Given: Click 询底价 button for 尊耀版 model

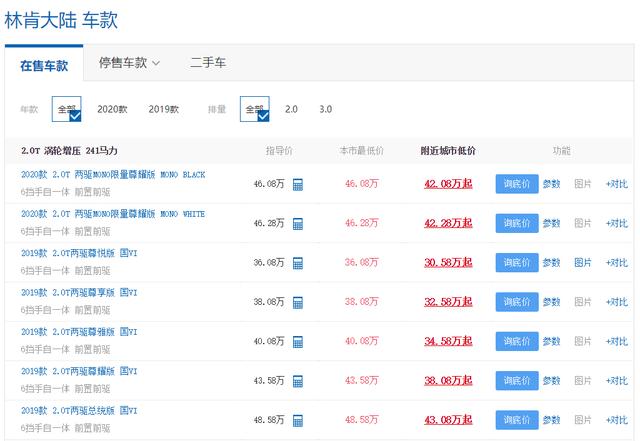Looking at the screenshot, I should [517, 381].
